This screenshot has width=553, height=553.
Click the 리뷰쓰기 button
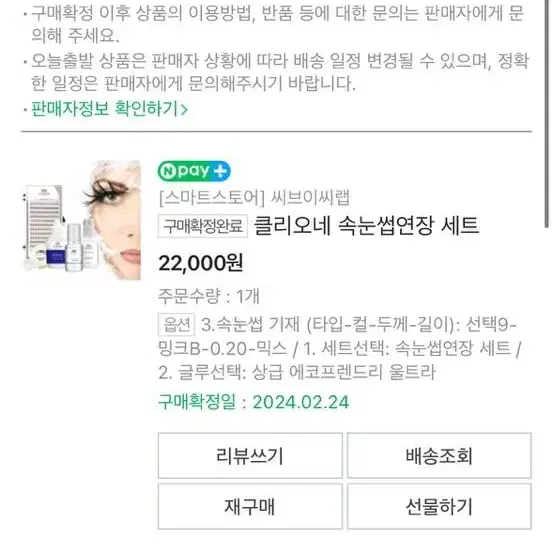tap(250, 456)
